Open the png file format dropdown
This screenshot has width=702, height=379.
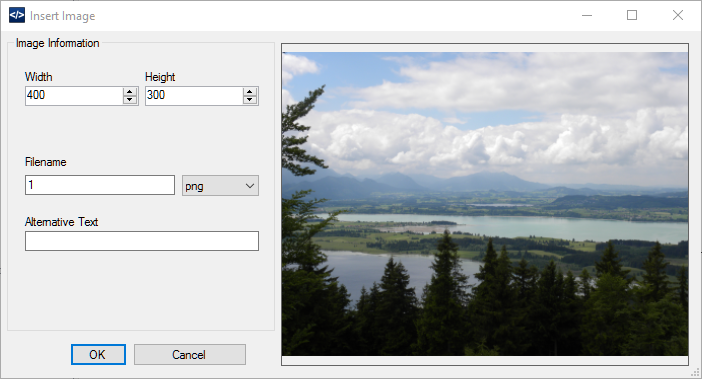point(220,185)
